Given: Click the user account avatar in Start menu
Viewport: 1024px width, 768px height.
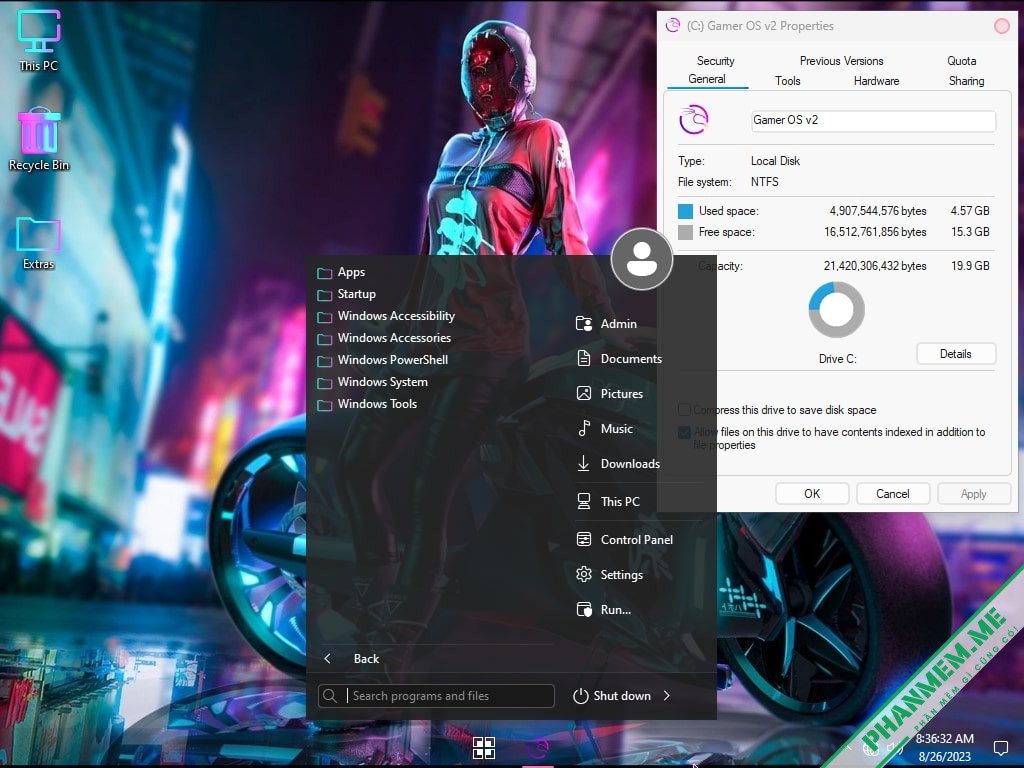Looking at the screenshot, I should [642, 259].
